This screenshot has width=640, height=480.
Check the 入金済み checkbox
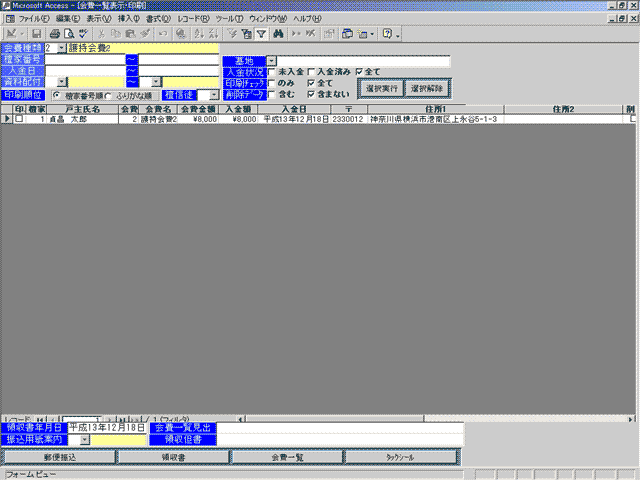click(311, 72)
